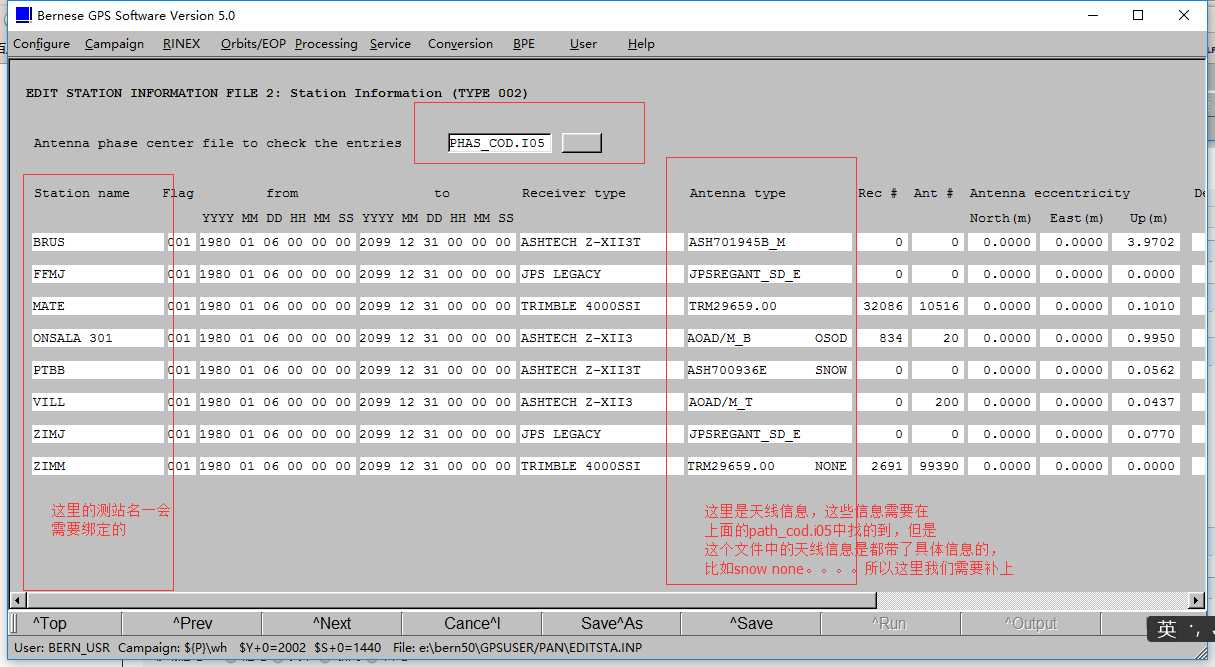Select the ONSALA 301 station name field
The image size is (1215, 667).
pos(97,338)
